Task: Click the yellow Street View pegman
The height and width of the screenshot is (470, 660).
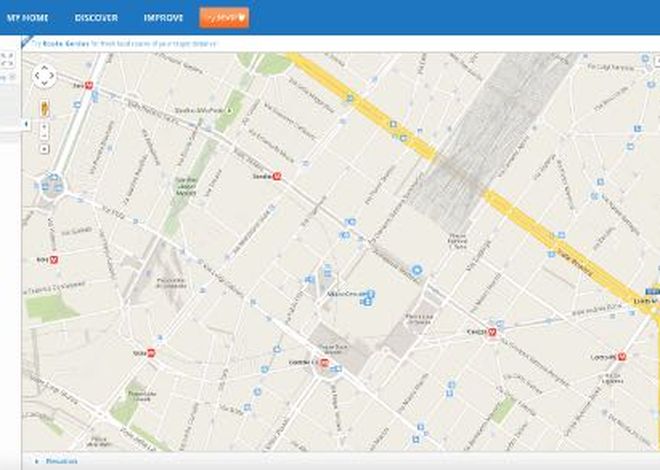Action: click(x=45, y=108)
